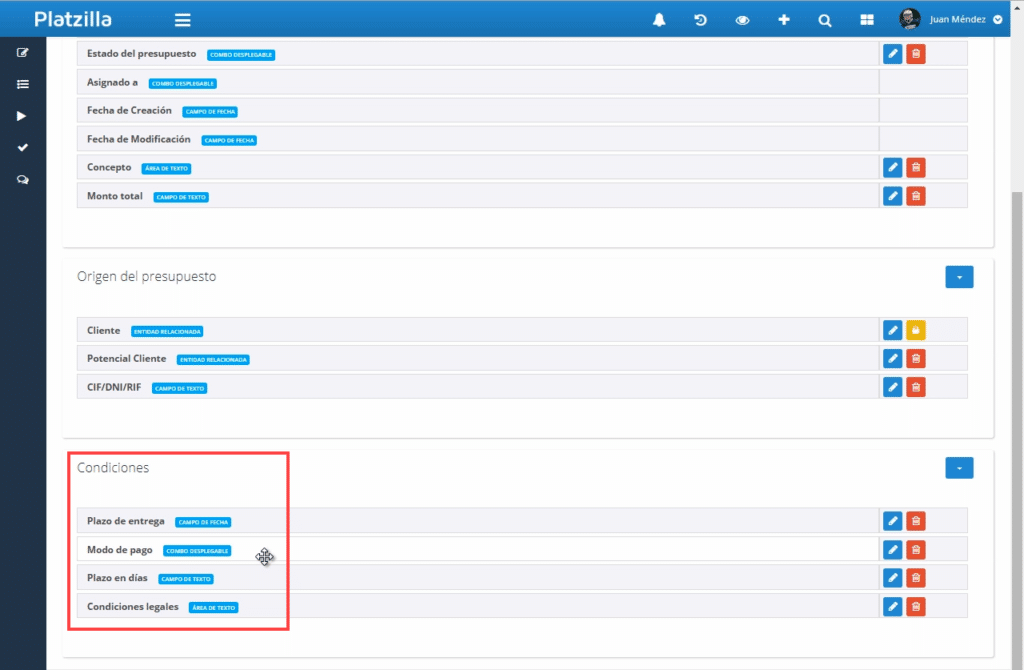The height and width of the screenshot is (670, 1024).
Task: Click Entidad Relacionada tag on Cliente
Action: [x=167, y=331]
